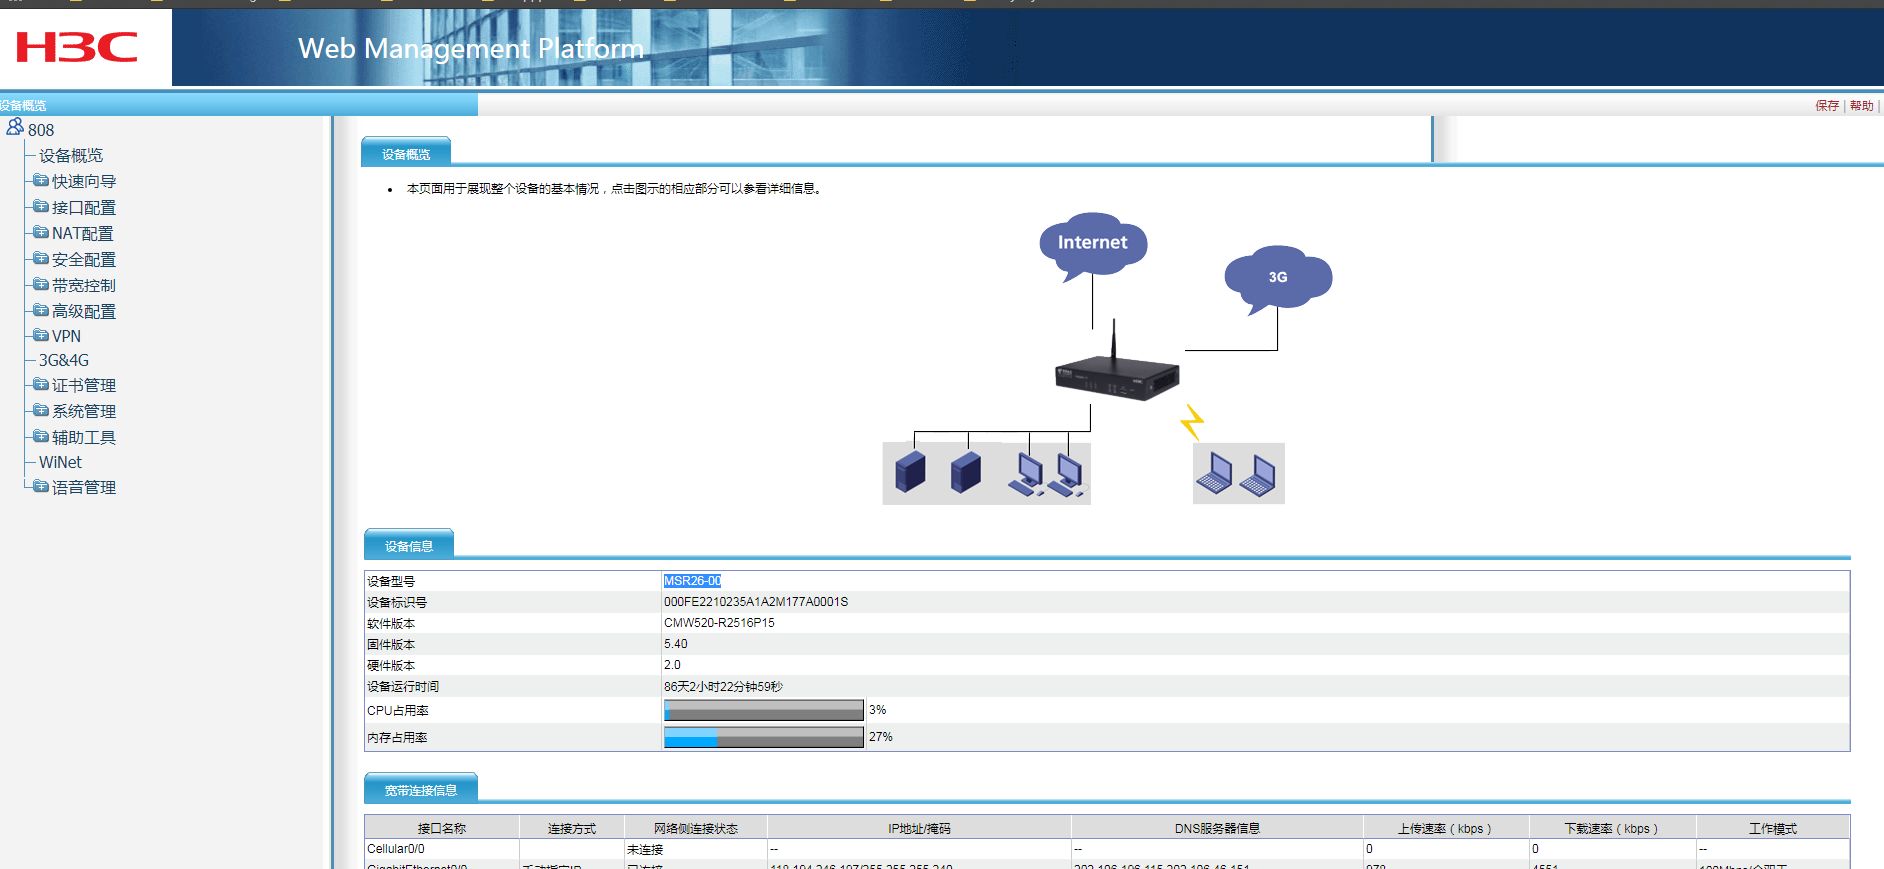Expand the 辅助工具 tree node
This screenshot has height=869, width=1884.
[41, 436]
